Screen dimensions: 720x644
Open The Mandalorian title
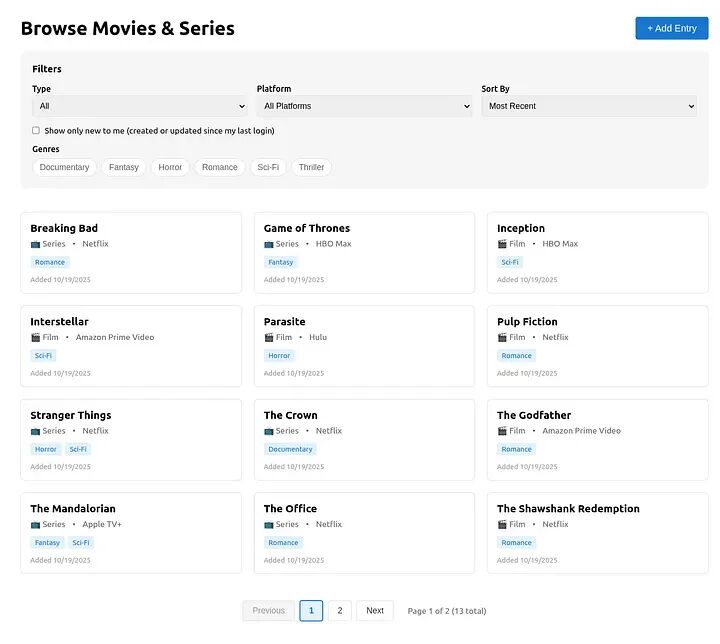[x=73, y=508]
